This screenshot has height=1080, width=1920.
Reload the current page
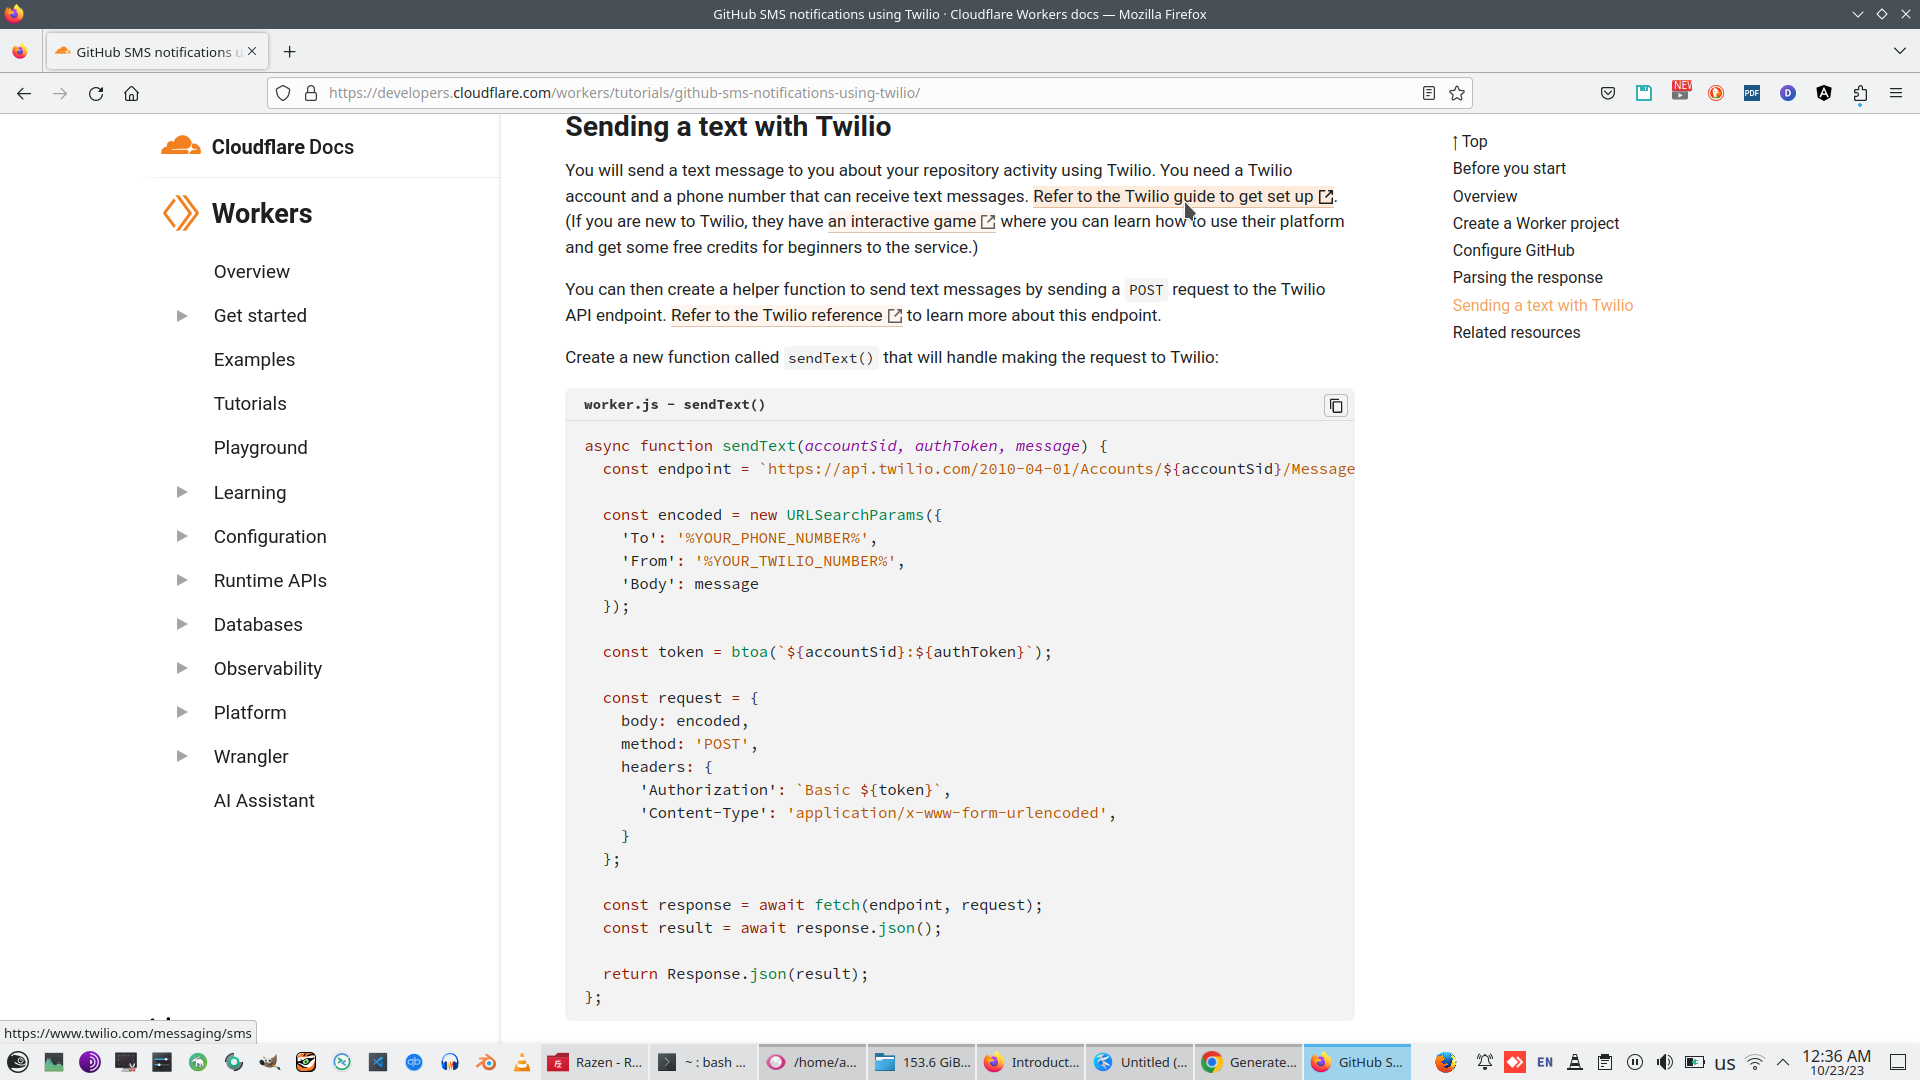96,93
